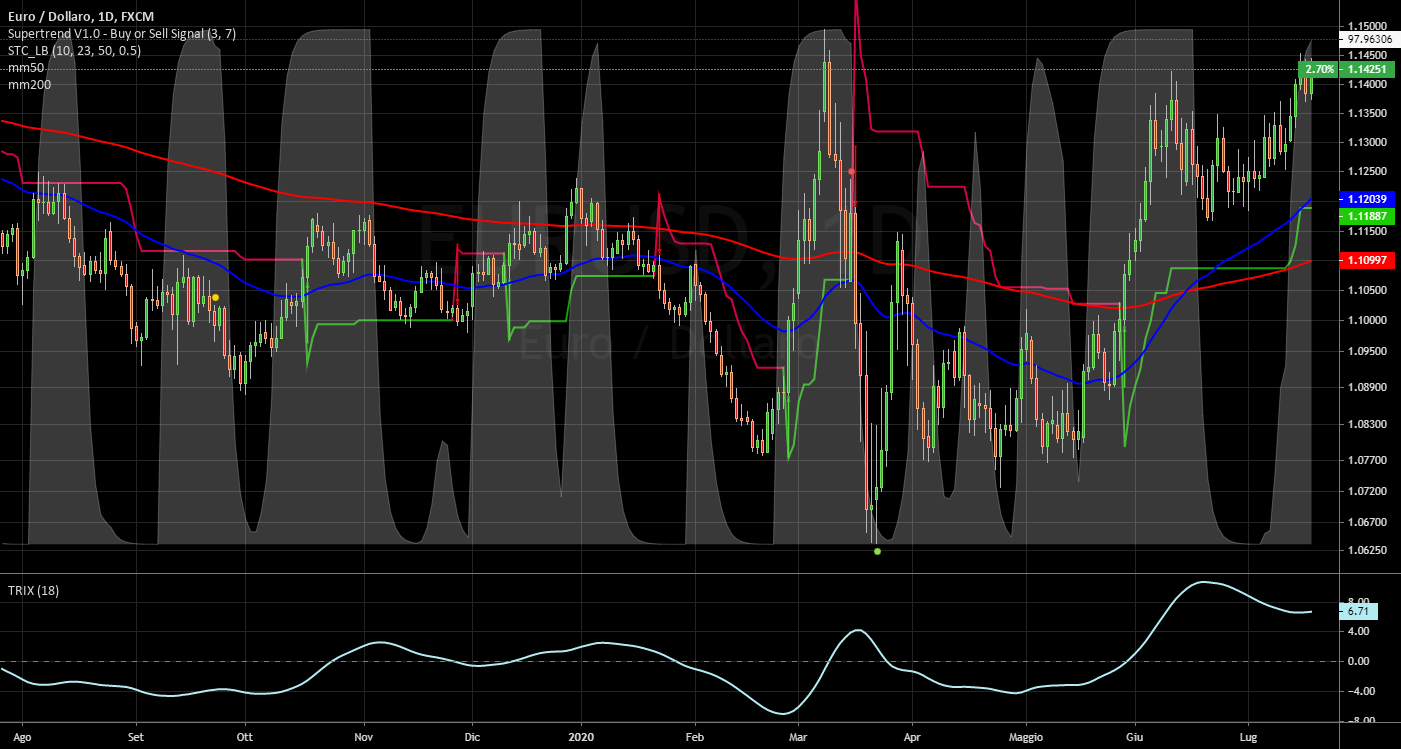Image resolution: width=1401 pixels, height=749 pixels.
Task: Click the 1.13500 price axis level
Action: tap(1366, 114)
